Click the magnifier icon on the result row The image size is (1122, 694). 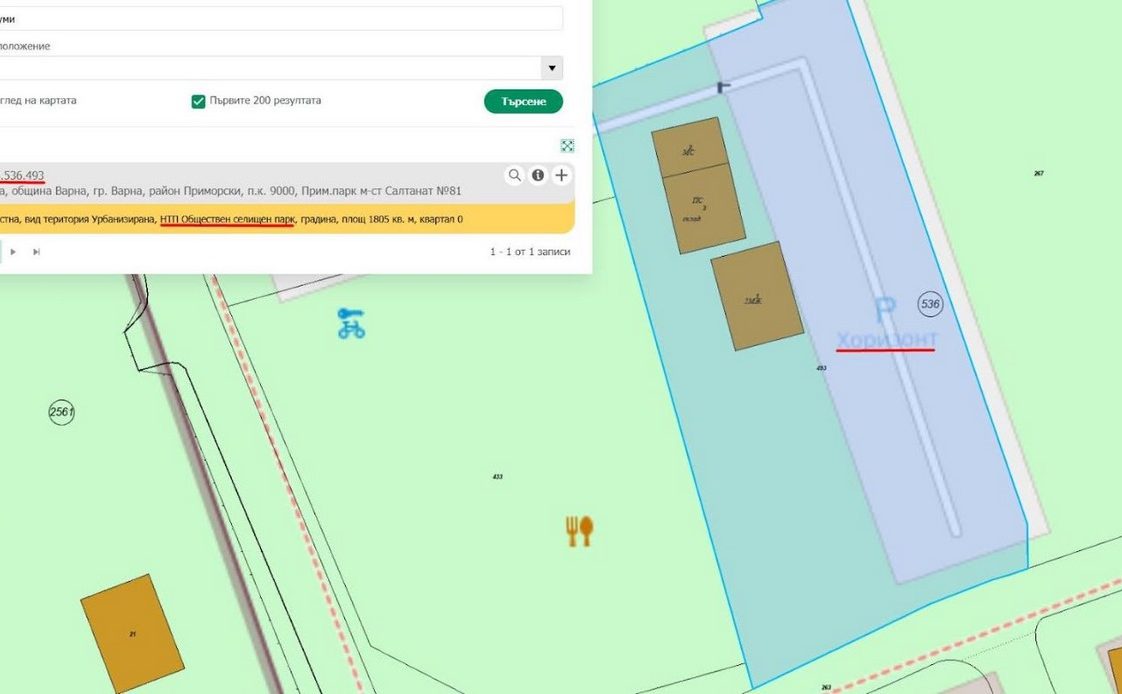(515, 175)
